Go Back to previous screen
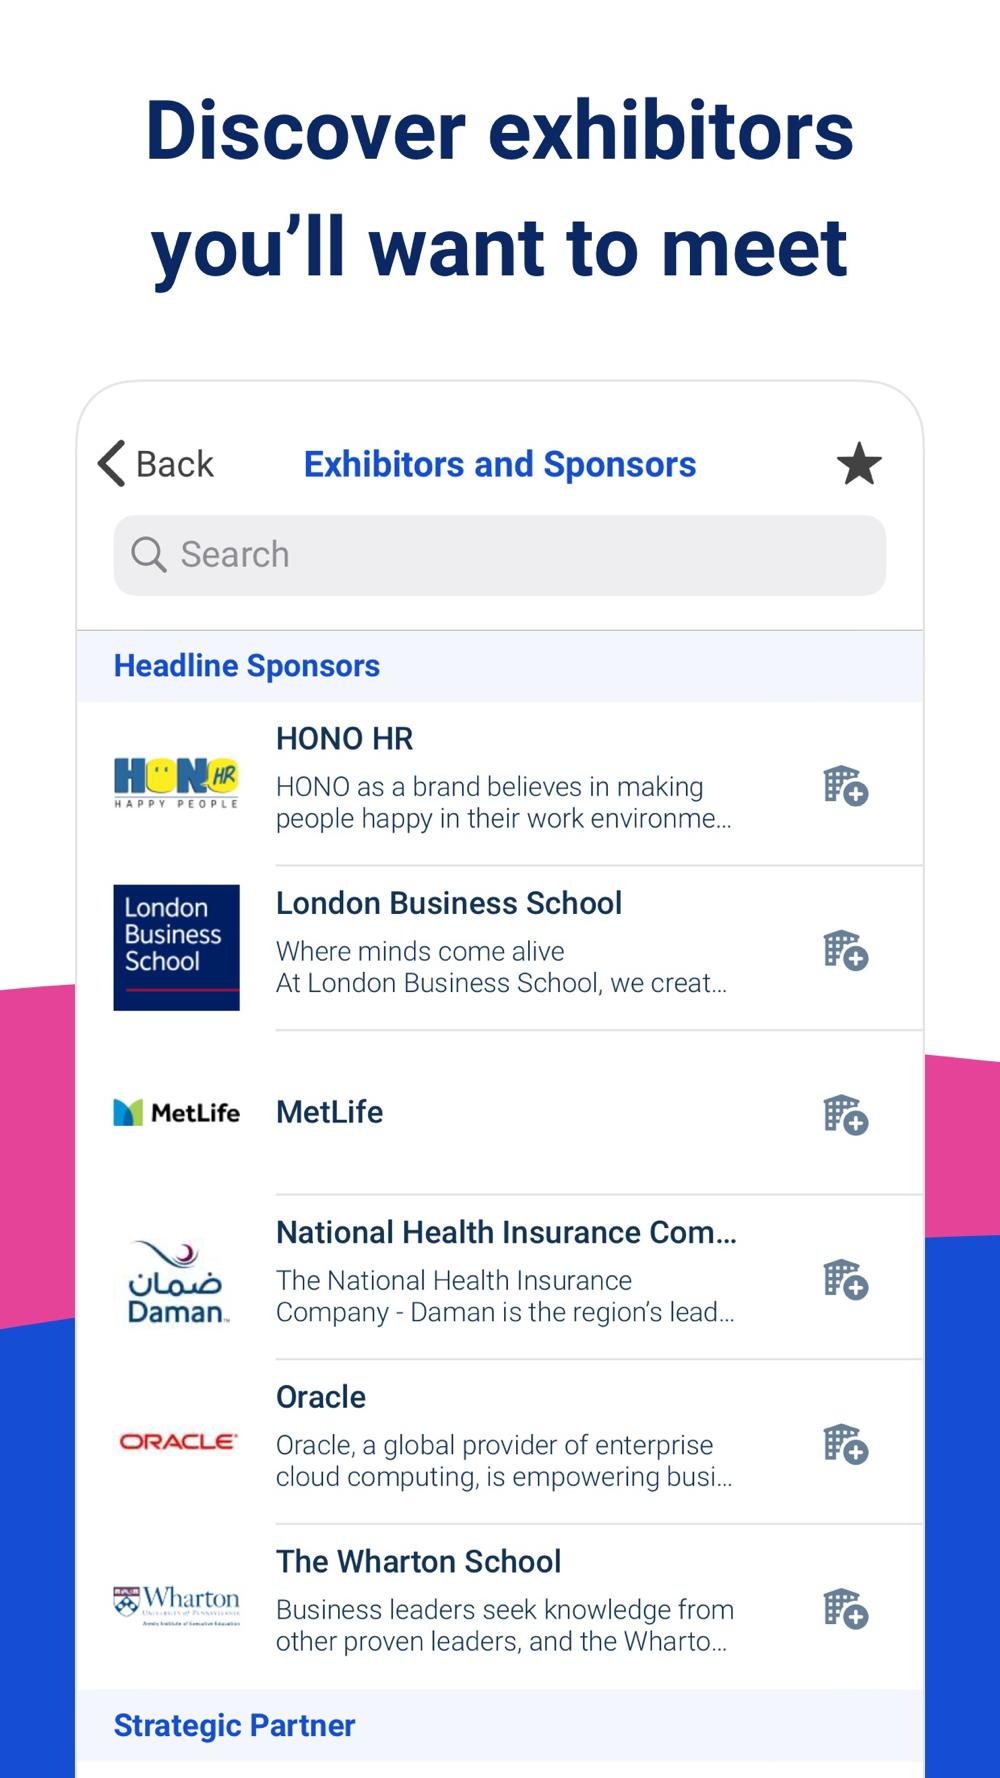The width and height of the screenshot is (1000, 1778). click(x=156, y=464)
